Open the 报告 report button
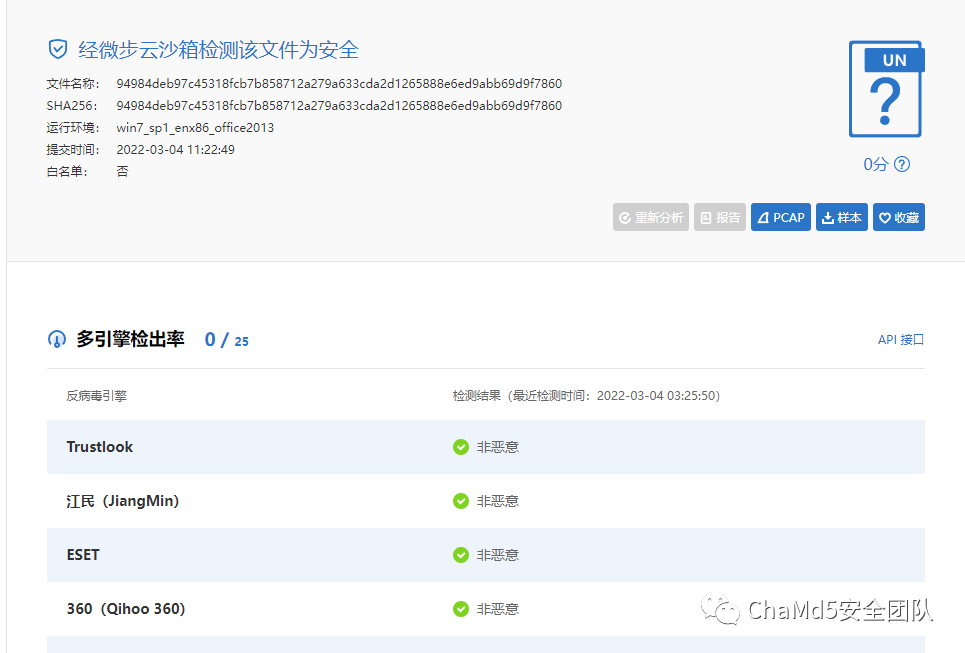965x653 pixels. [719, 217]
